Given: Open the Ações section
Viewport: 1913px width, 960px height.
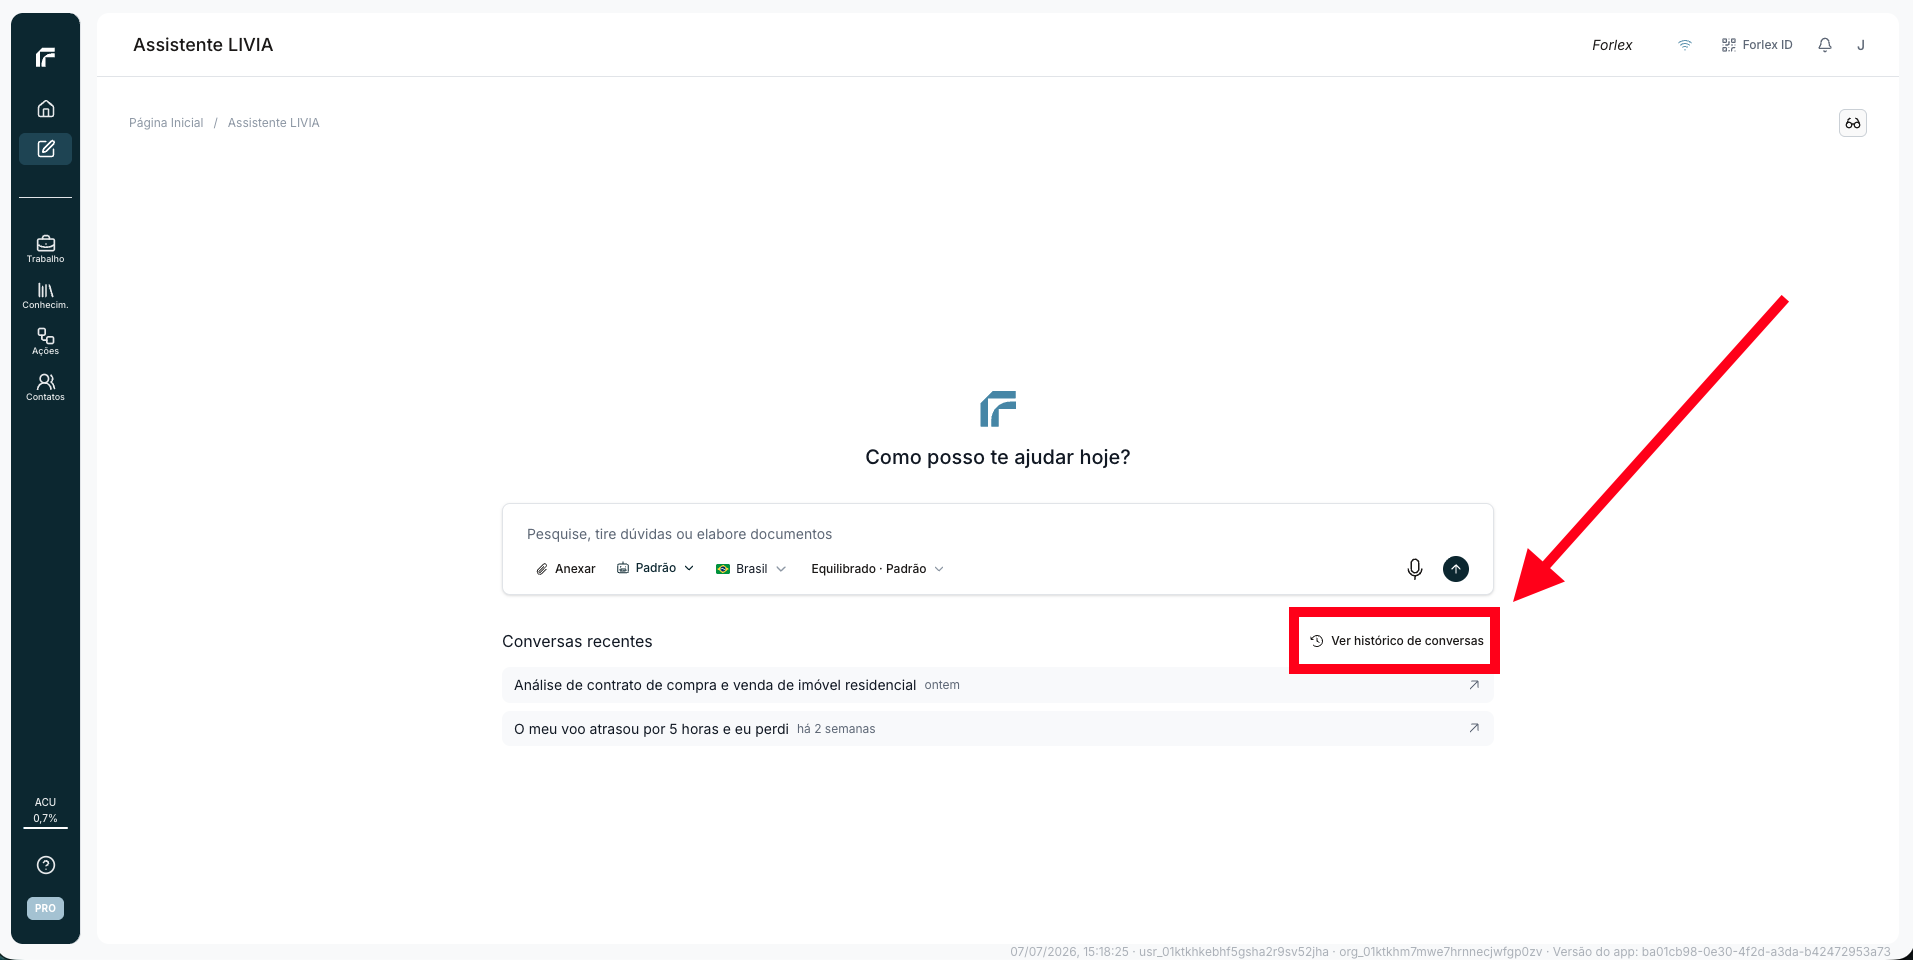Looking at the screenshot, I should pos(46,341).
